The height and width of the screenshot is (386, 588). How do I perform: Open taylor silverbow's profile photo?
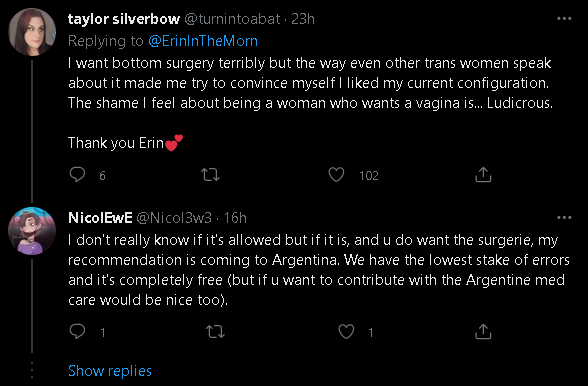coord(32,32)
